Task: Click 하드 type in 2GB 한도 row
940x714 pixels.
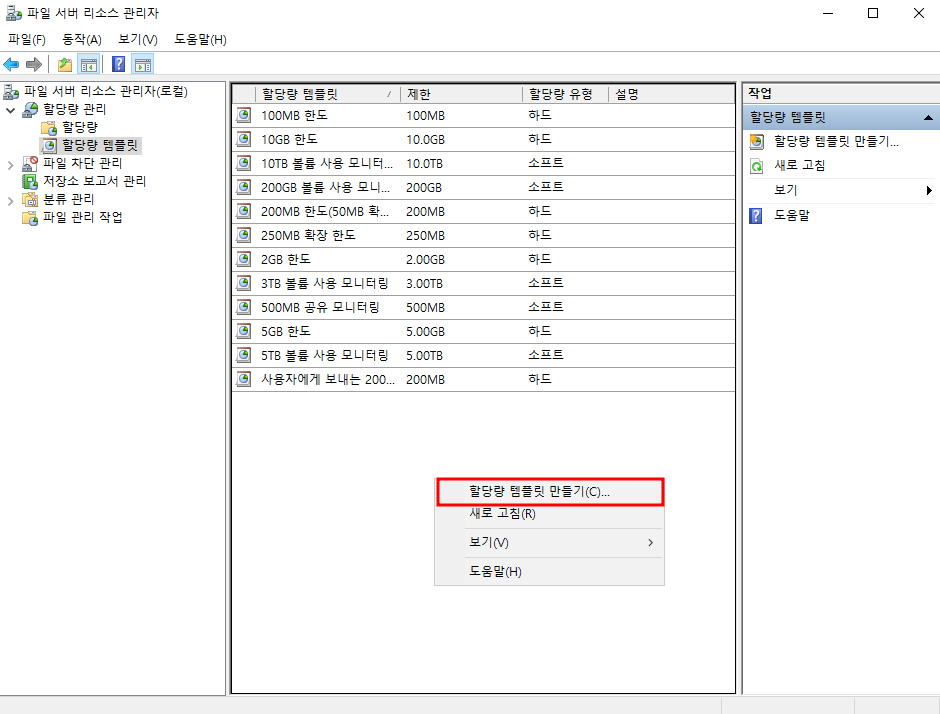Action: point(540,259)
